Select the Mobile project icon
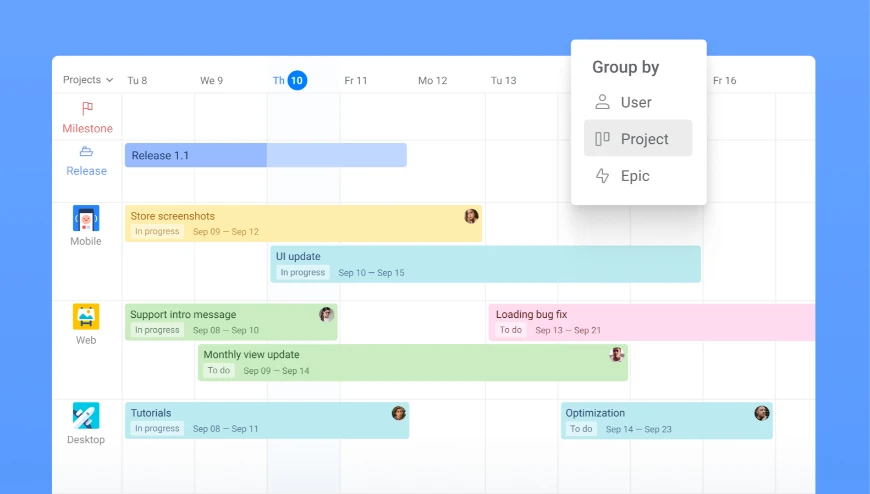This screenshot has width=870, height=494. point(86,218)
